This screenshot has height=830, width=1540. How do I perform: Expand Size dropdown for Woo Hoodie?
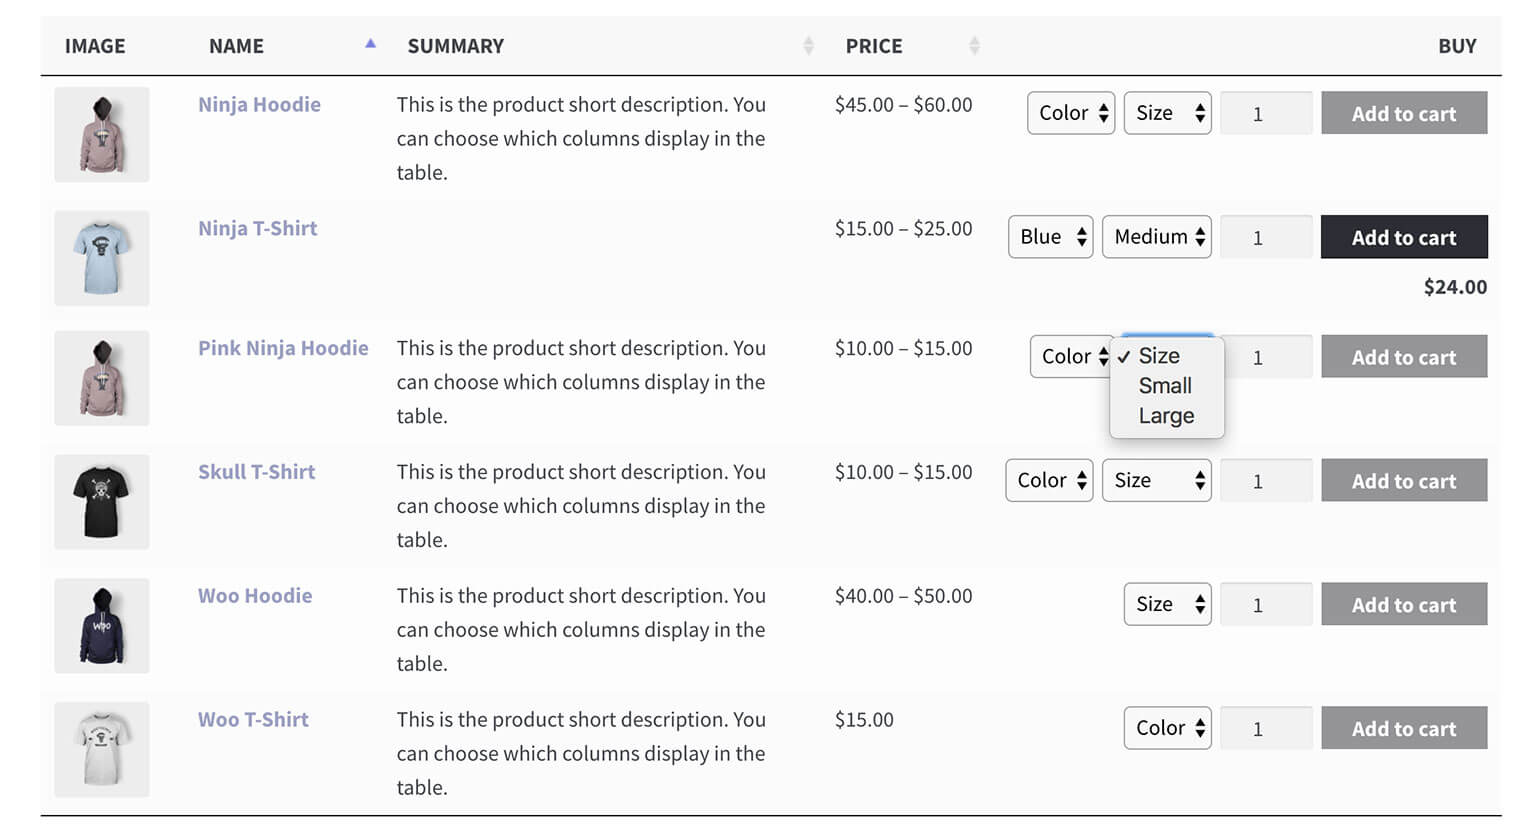1167,604
